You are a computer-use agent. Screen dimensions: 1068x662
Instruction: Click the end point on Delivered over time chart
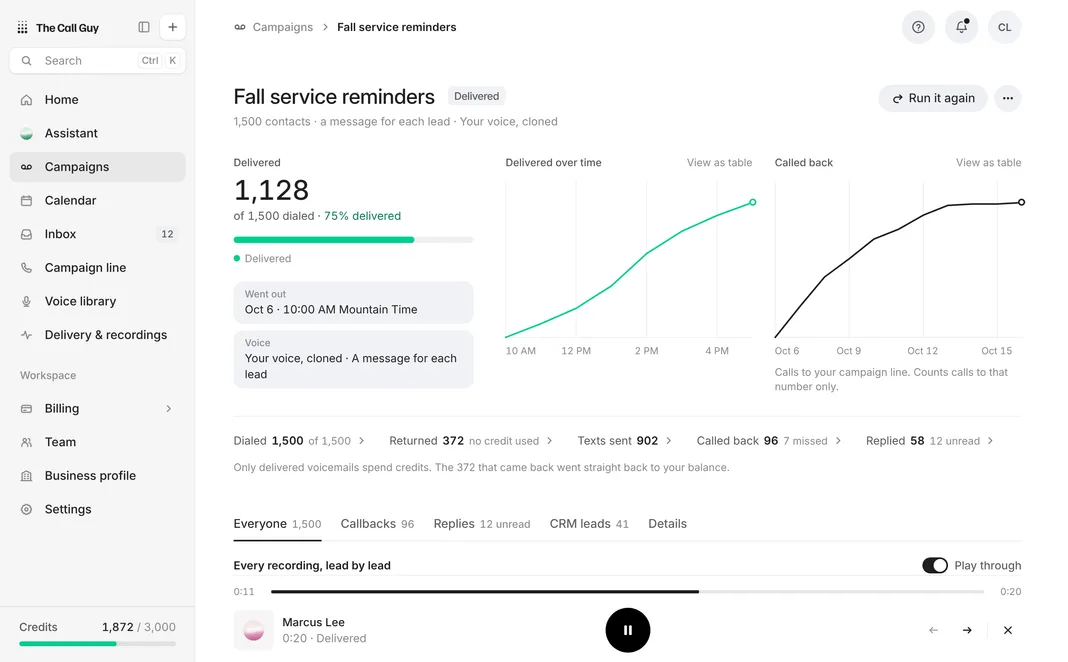click(x=753, y=202)
